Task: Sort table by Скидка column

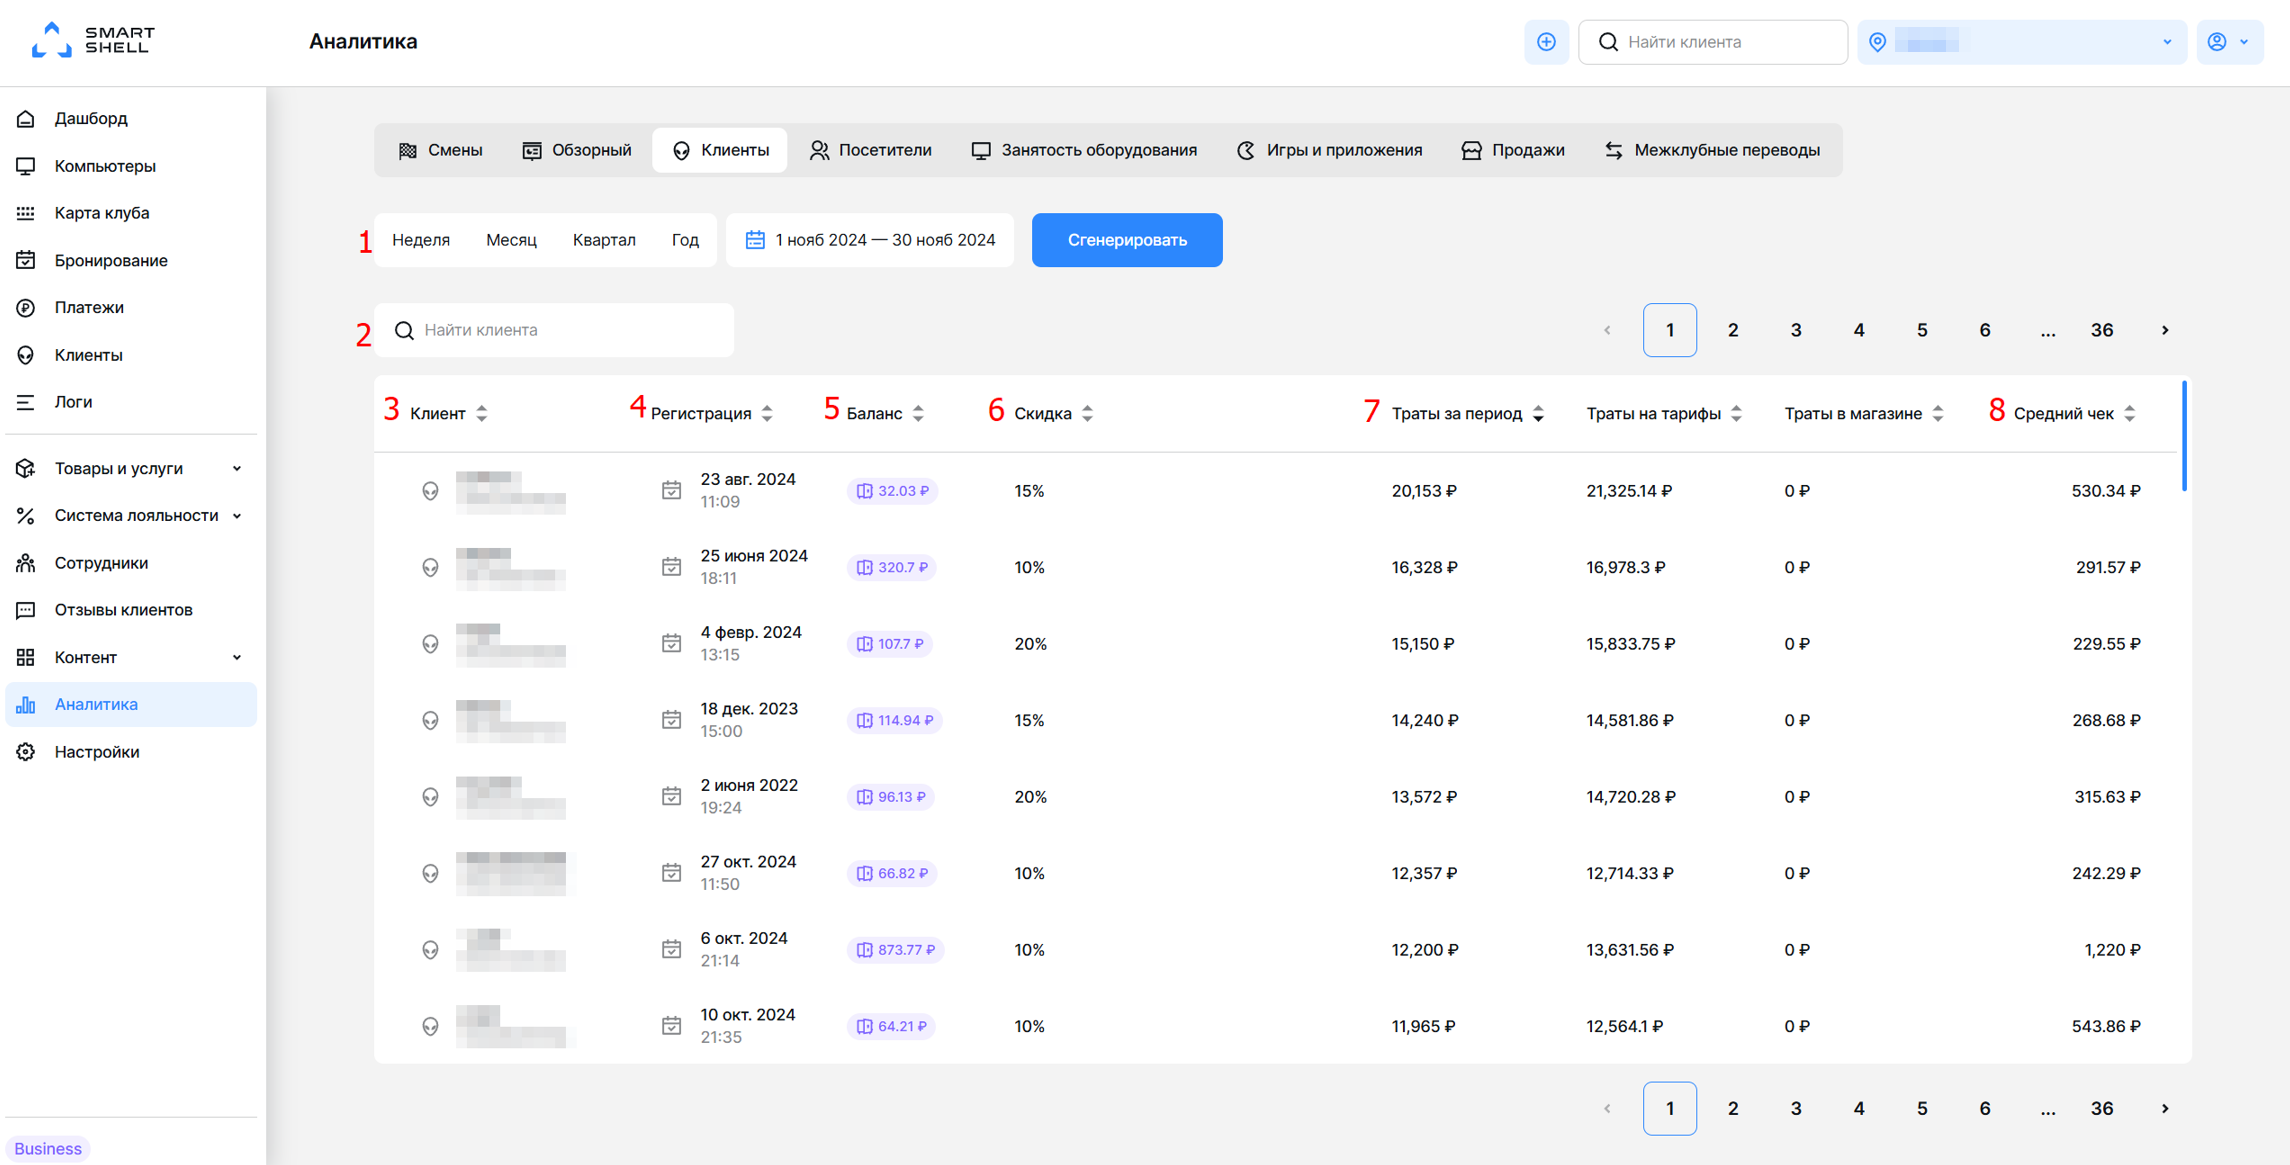Action: click(x=1054, y=413)
